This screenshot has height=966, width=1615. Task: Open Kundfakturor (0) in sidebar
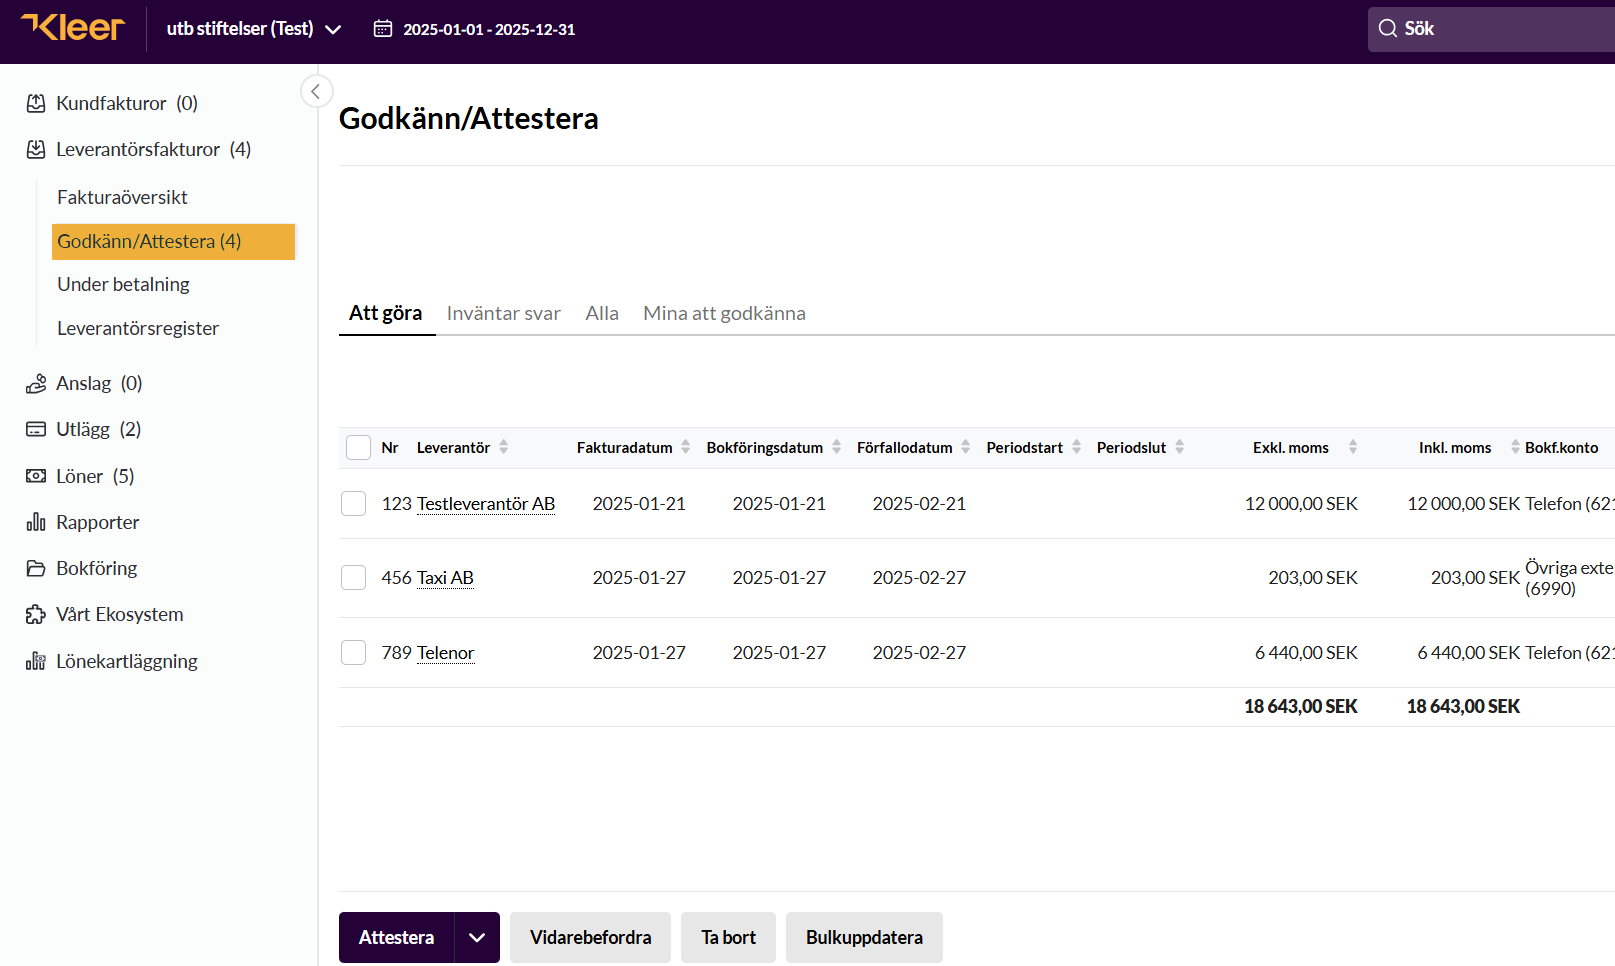(127, 103)
